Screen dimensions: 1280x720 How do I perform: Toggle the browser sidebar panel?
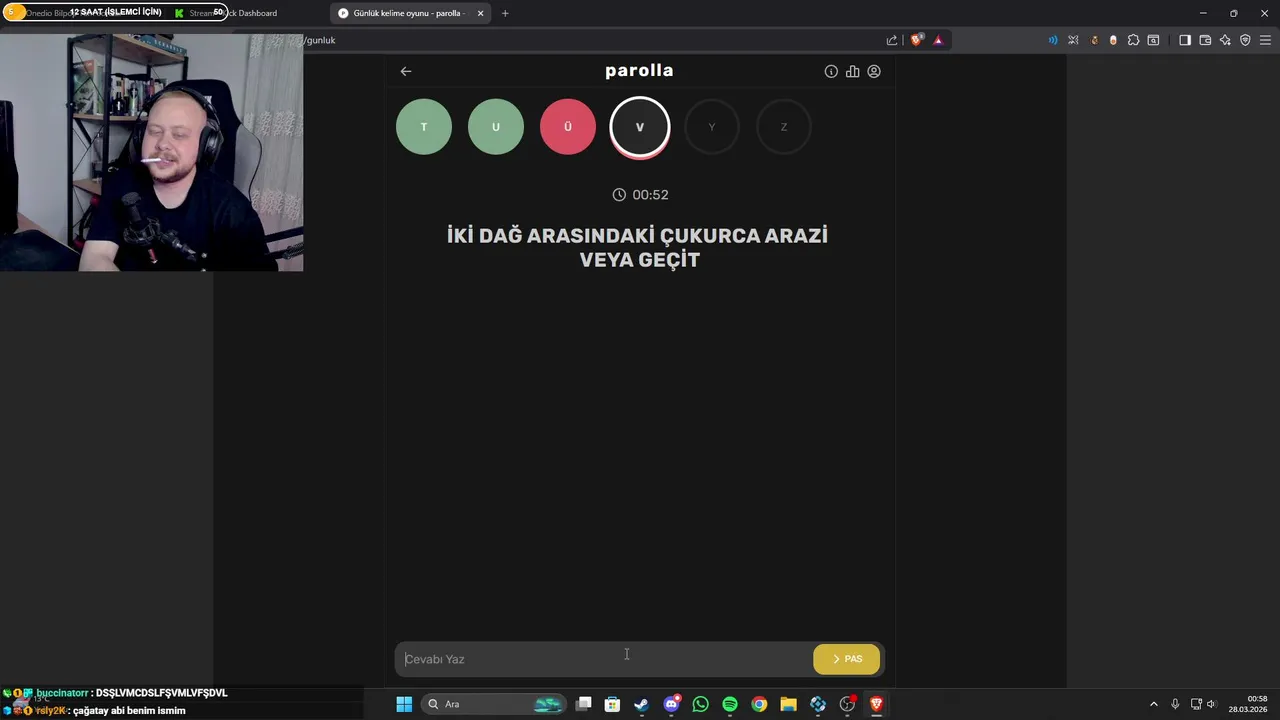pyautogui.click(x=1185, y=40)
